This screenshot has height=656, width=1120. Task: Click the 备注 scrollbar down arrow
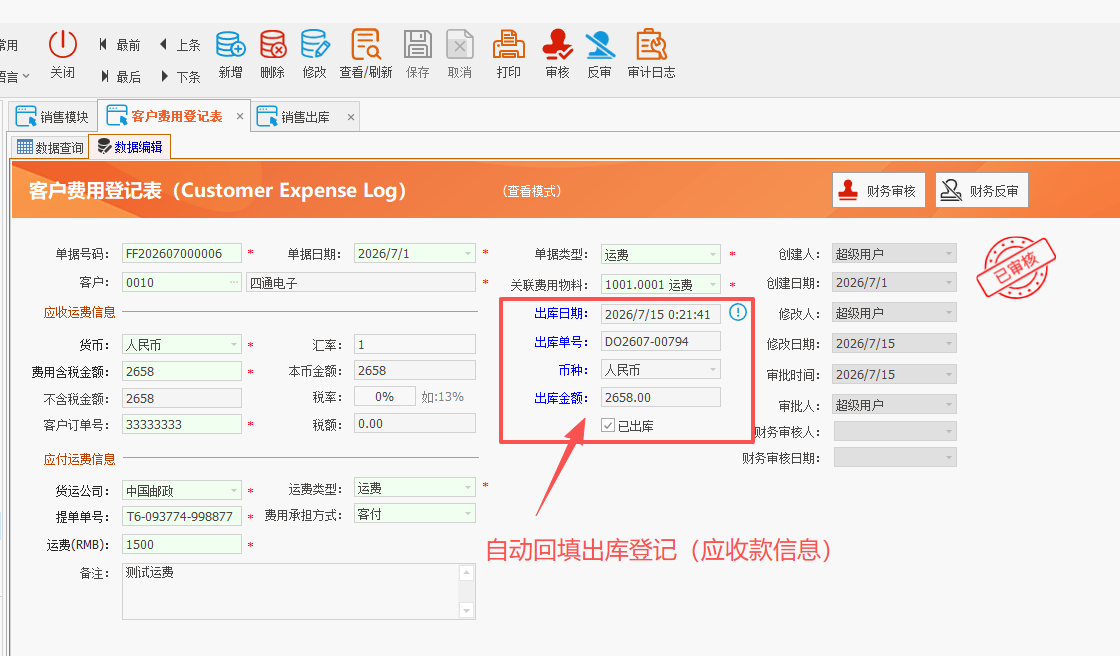pyautogui.click(x=466, y=610)
